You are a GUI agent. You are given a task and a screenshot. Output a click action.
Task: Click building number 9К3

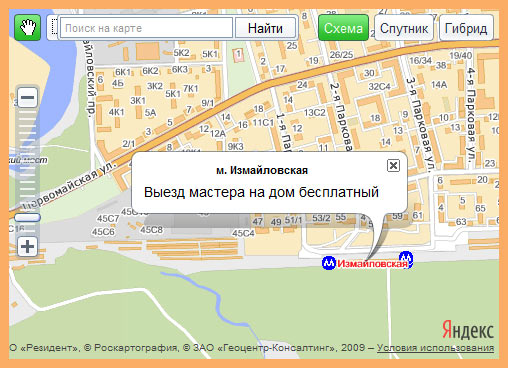[235, 146]
